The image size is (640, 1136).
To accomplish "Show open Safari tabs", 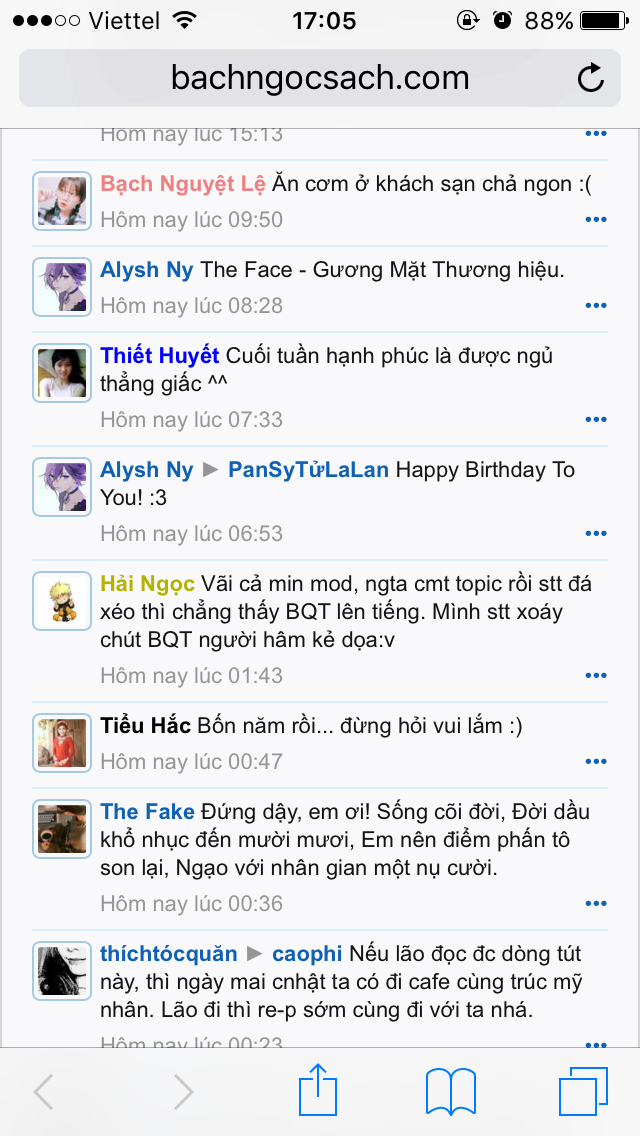I will coord(583,1090).
